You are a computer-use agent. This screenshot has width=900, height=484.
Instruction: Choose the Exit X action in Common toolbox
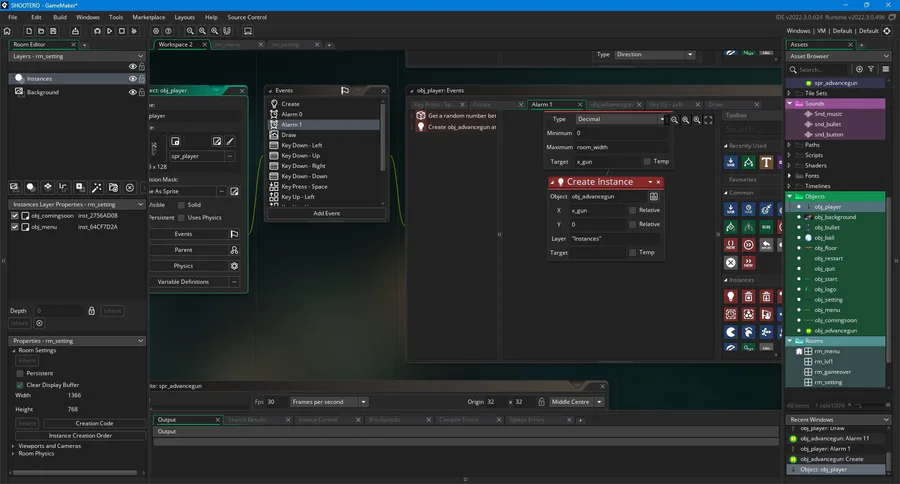pos(731,262)
